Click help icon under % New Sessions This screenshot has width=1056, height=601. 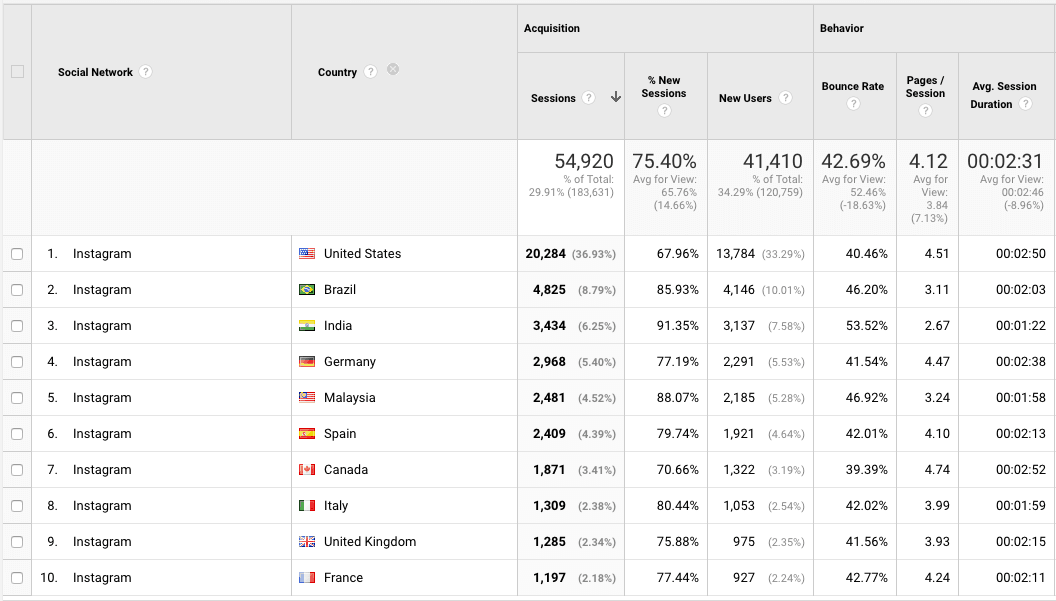click(664, 111)
